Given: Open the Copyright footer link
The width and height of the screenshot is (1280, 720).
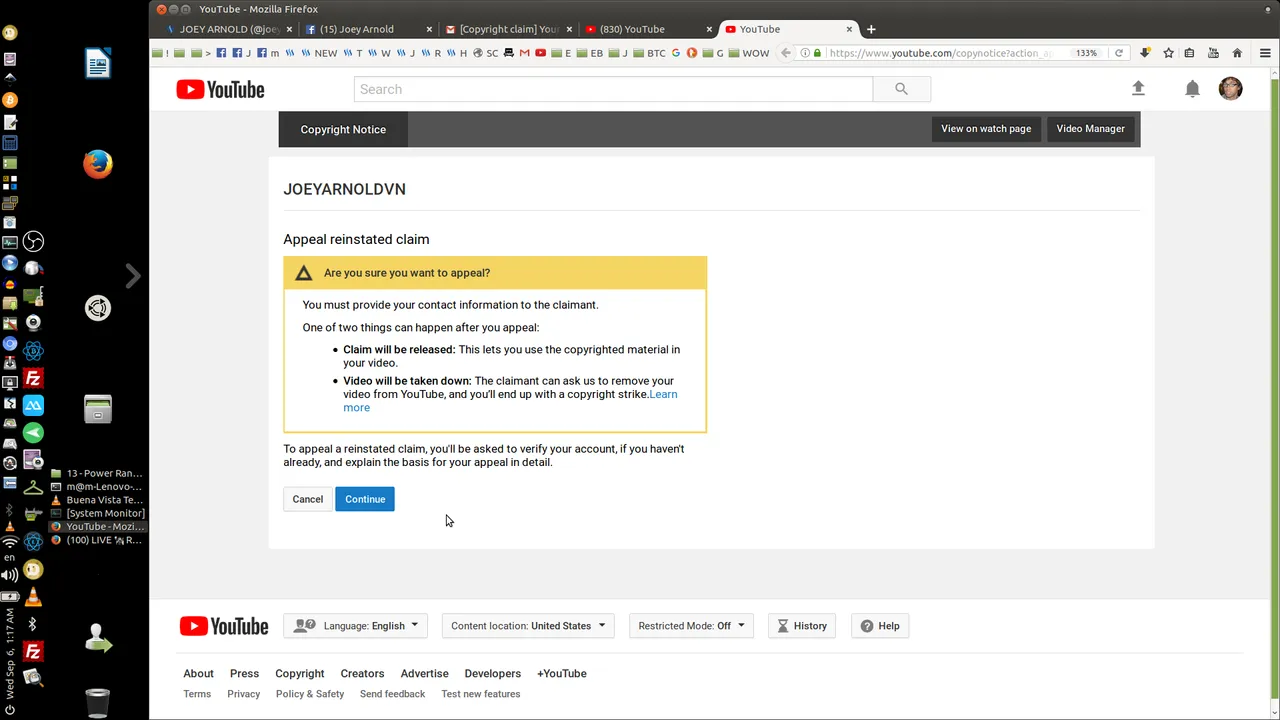Looking at the screenshot, I should pos(300,674).
